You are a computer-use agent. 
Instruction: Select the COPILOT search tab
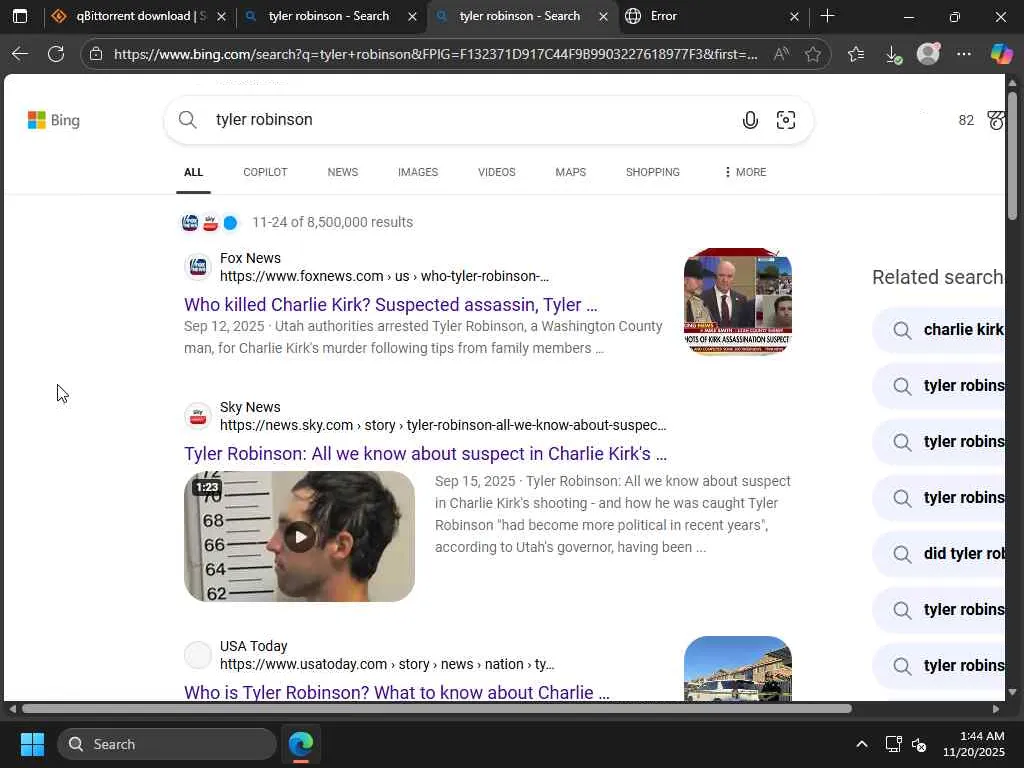(265, 172)
